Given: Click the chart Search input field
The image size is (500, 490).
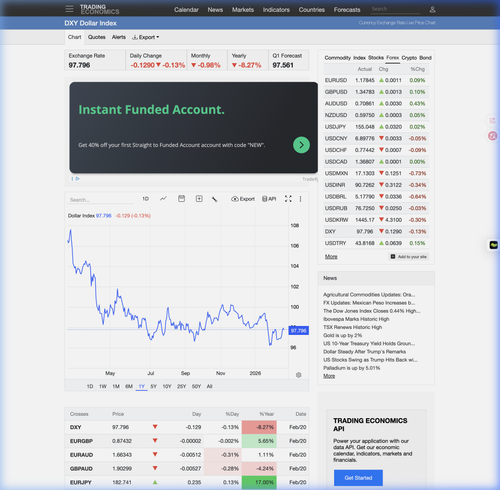Looking at the screenshot, I should (x=100, y=200).
